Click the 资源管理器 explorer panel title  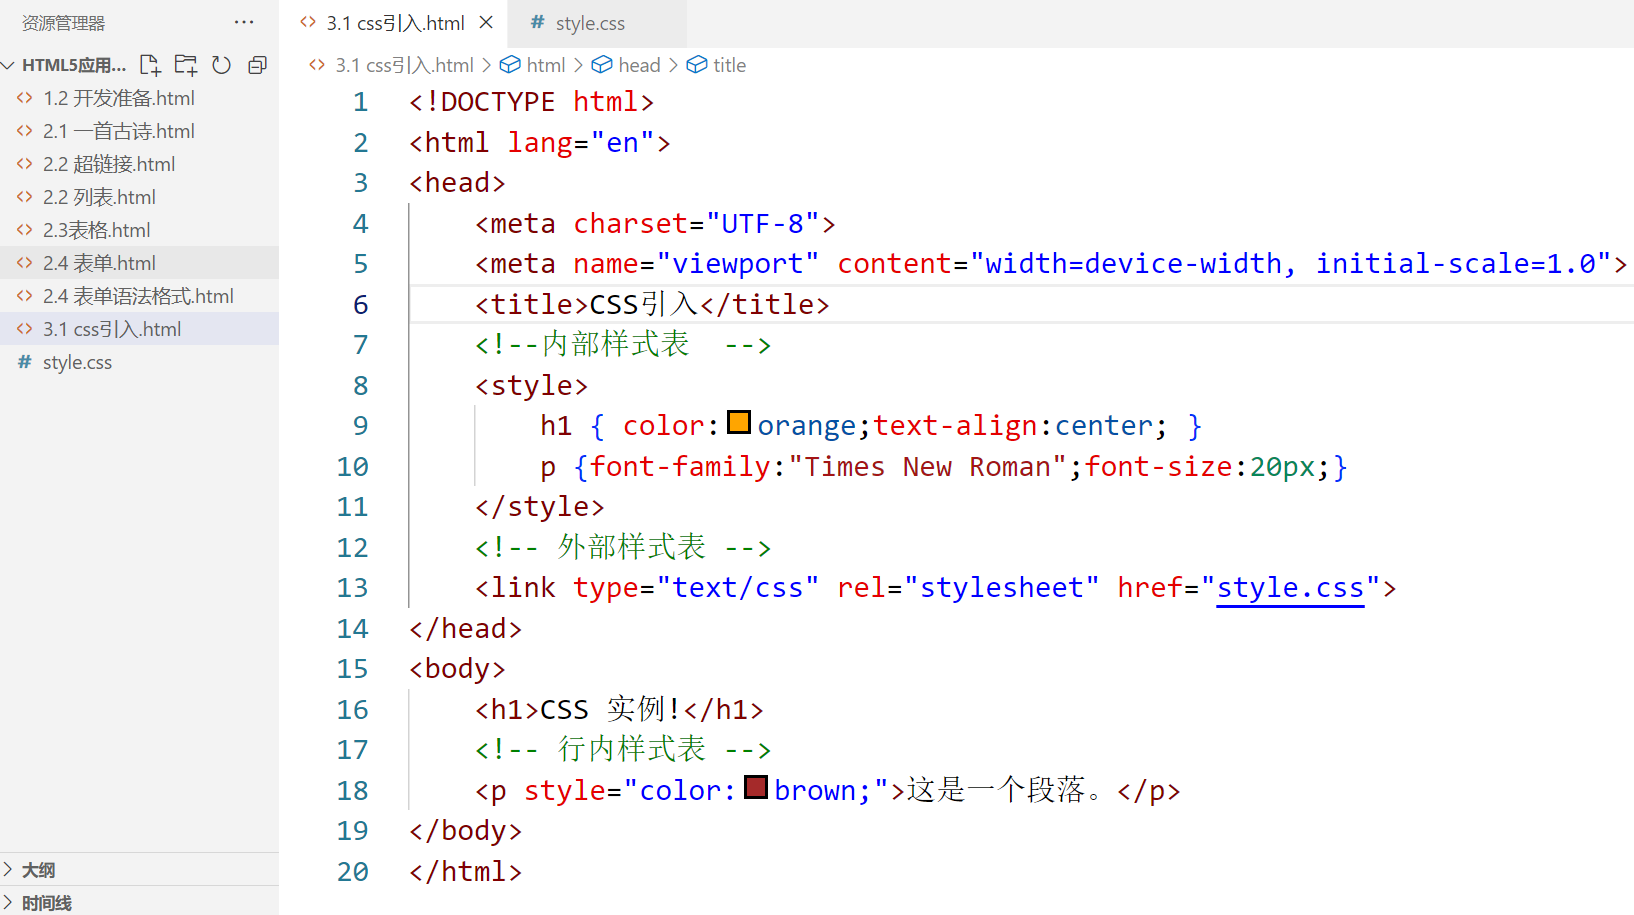(x=63, y=23)
